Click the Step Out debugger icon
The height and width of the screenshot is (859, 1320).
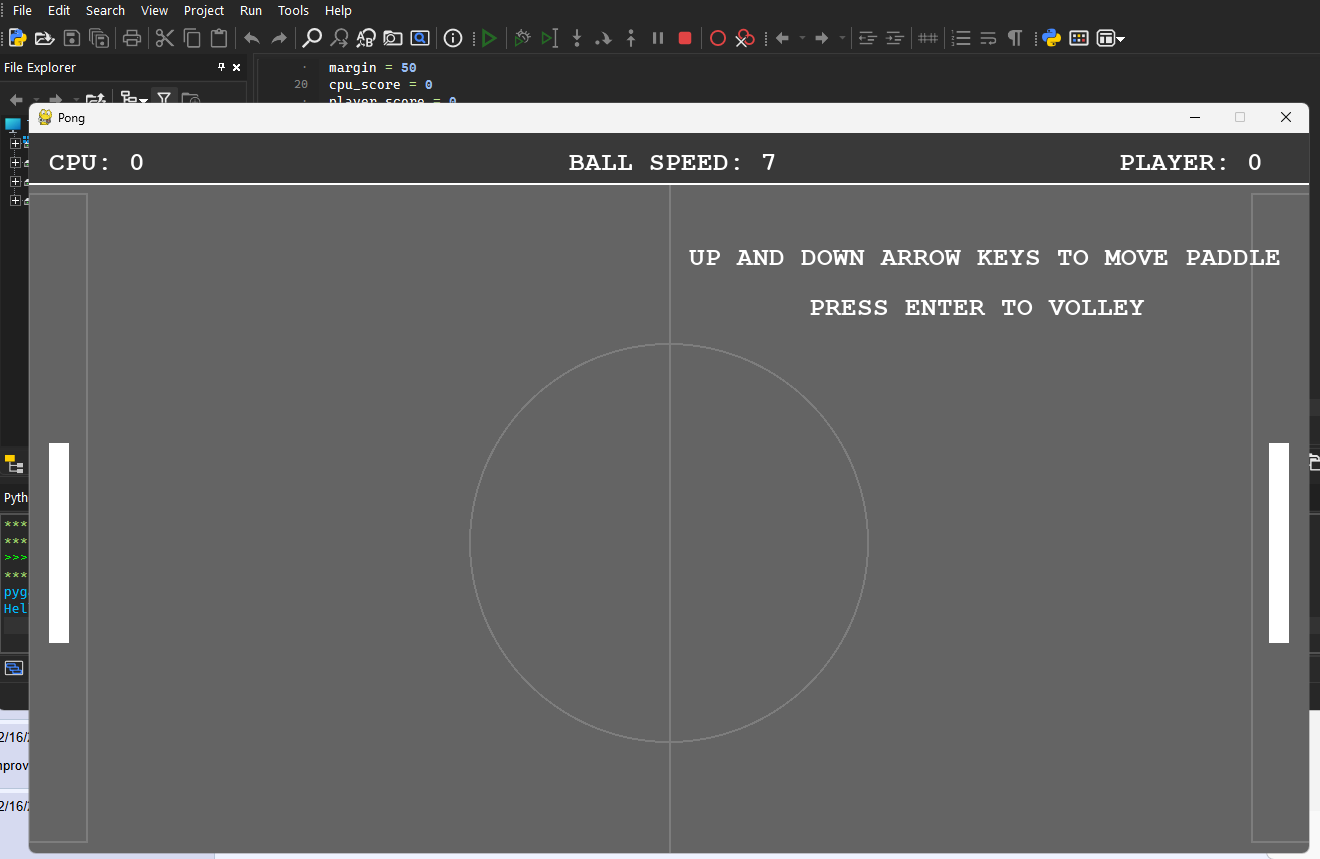tap(630, 38)
